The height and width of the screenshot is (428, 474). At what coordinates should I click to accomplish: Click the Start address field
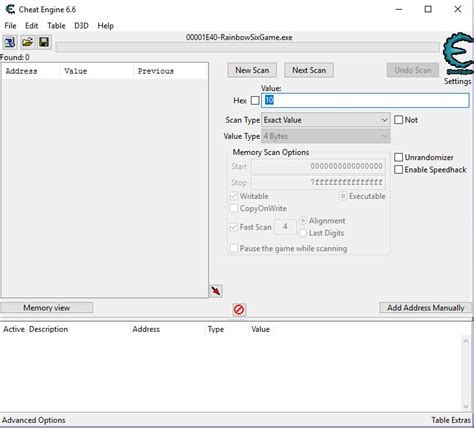tap(318, 166)
